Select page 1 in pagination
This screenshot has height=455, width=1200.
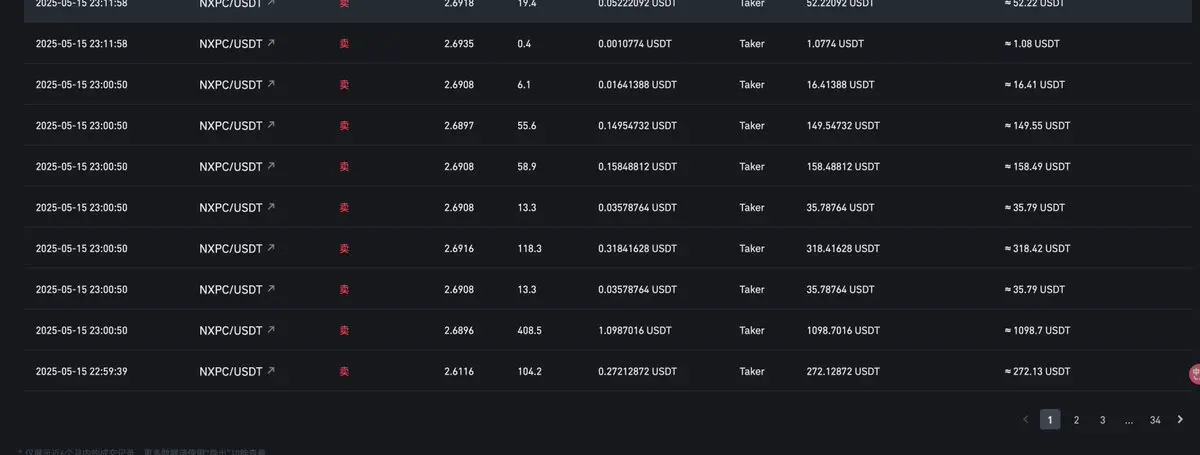(x=1050, y=420)
